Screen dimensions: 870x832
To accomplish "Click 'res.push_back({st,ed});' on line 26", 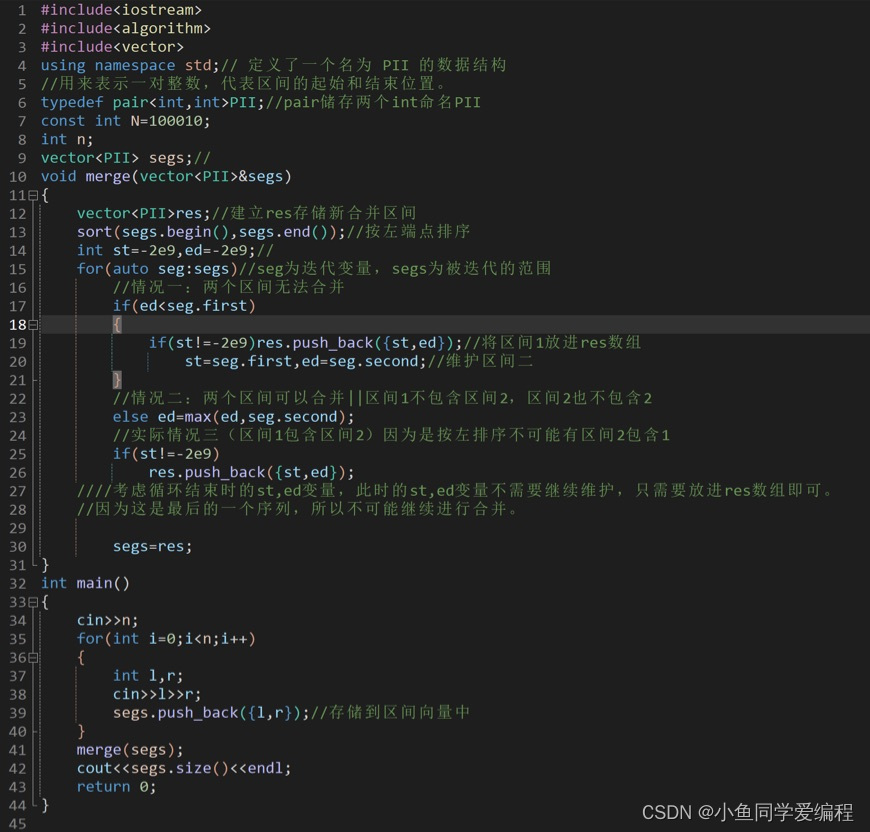I will [x=251, y=473].
